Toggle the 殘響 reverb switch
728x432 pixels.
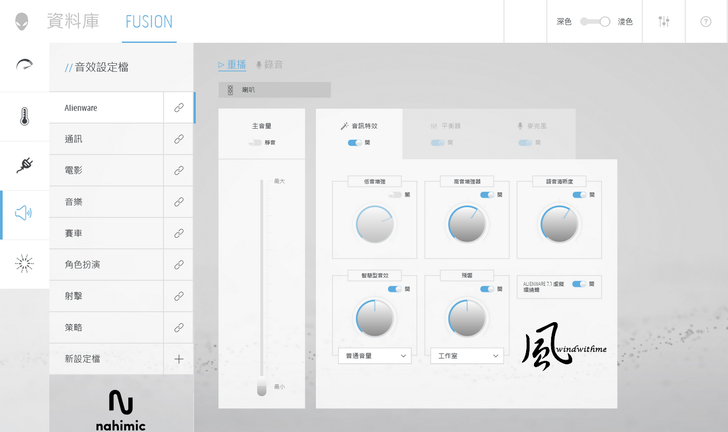point(487,289)
